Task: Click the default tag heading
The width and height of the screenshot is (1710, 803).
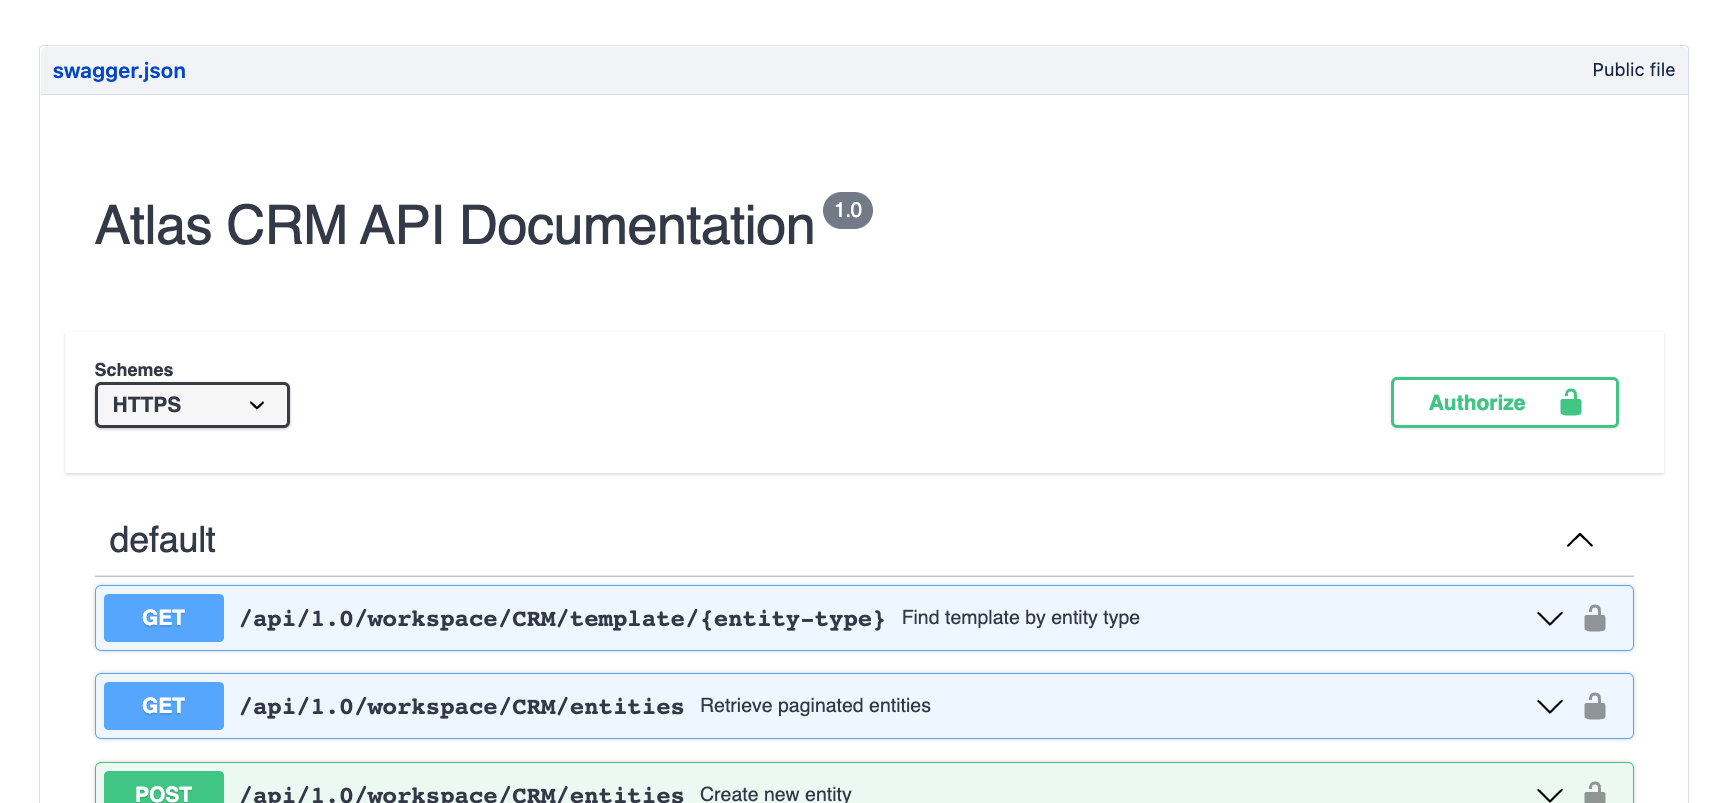Action: [x=162, y=541]
